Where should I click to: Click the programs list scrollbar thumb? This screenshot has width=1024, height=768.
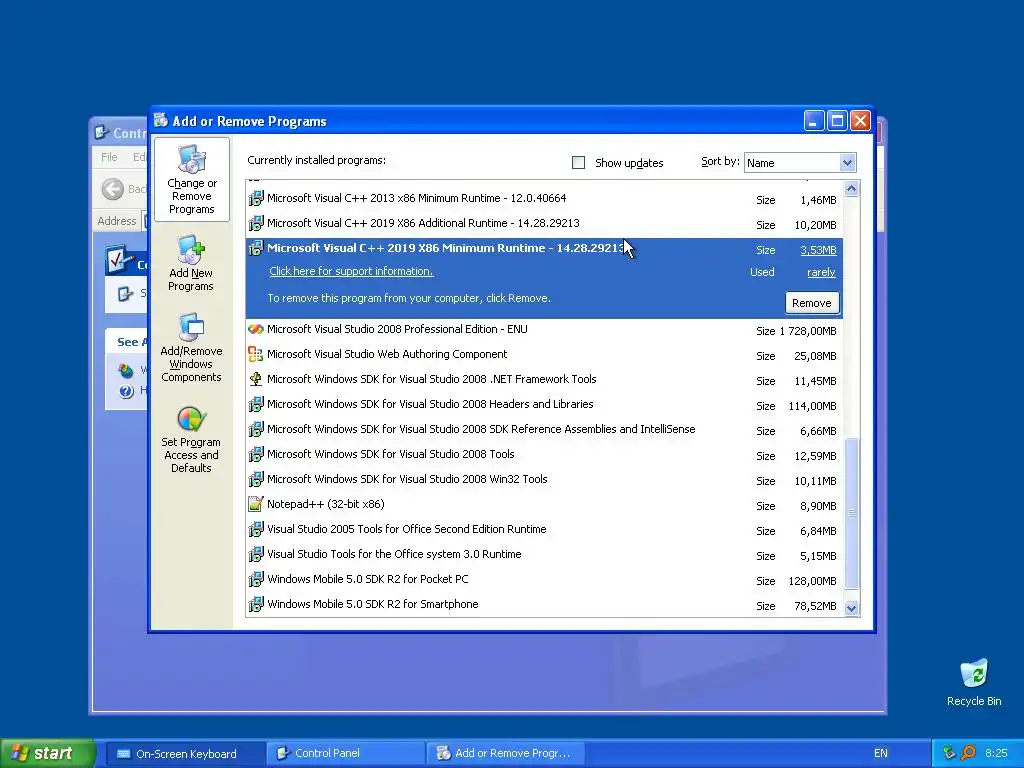click(x=852, y=513)
